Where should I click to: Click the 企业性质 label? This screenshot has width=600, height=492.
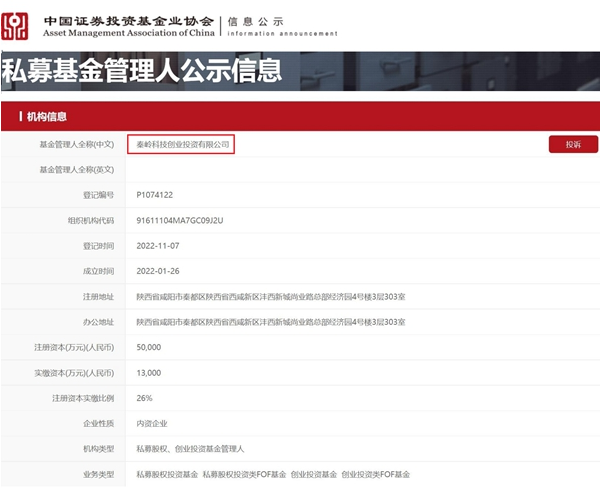pos(99,424)
